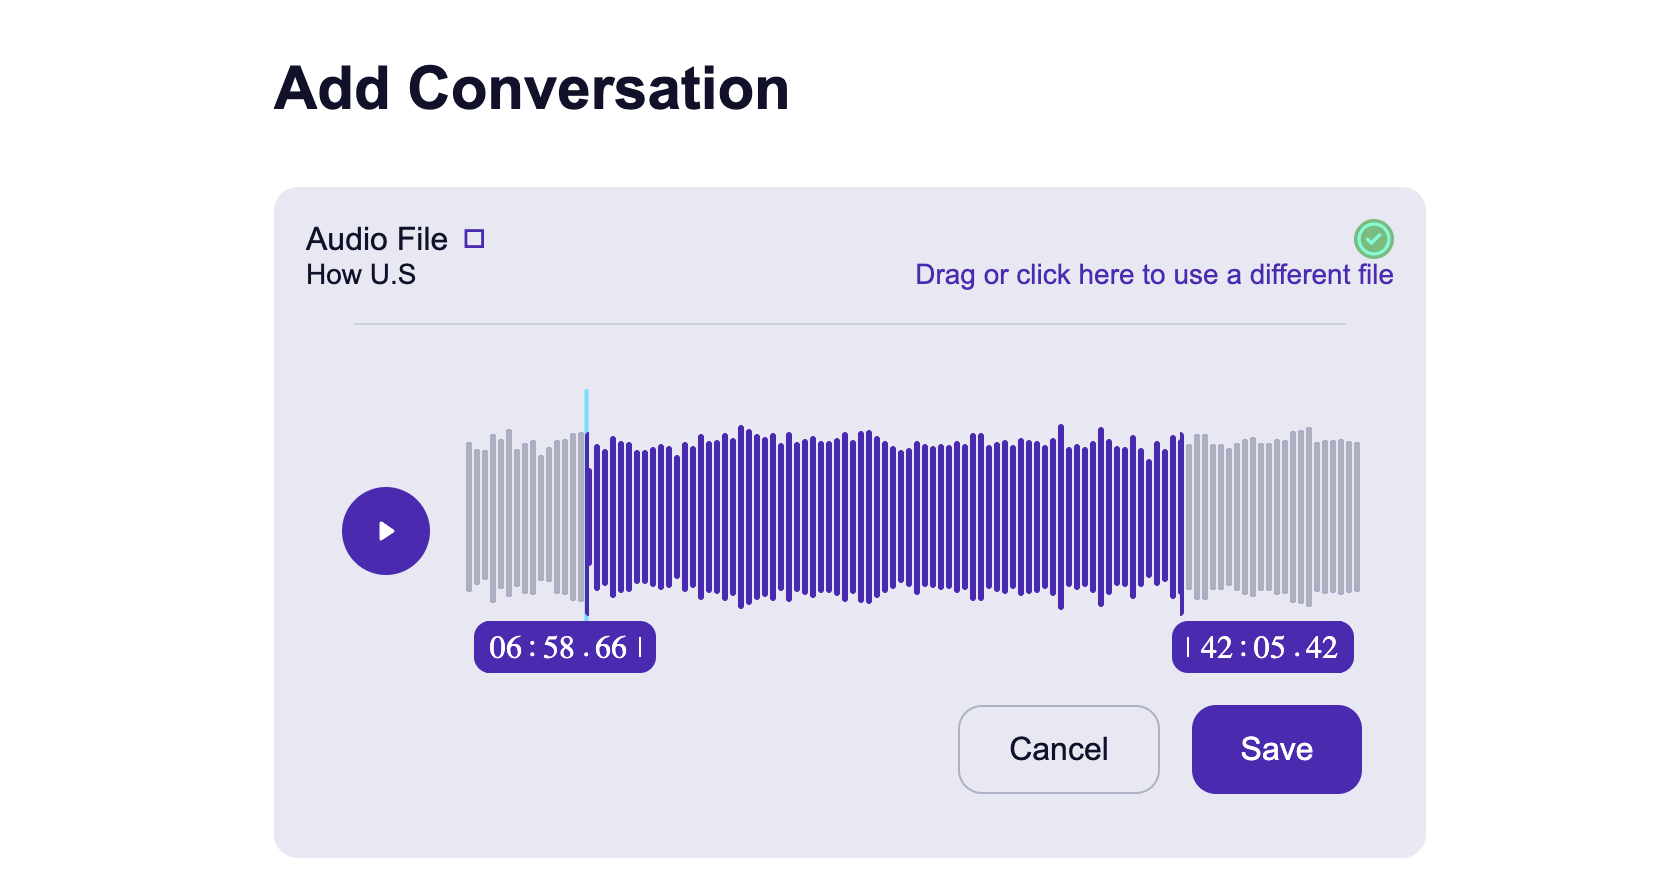Click the small square icon next to Audio File
Viewport: 1674px width, 880px height.
point(474,239)
